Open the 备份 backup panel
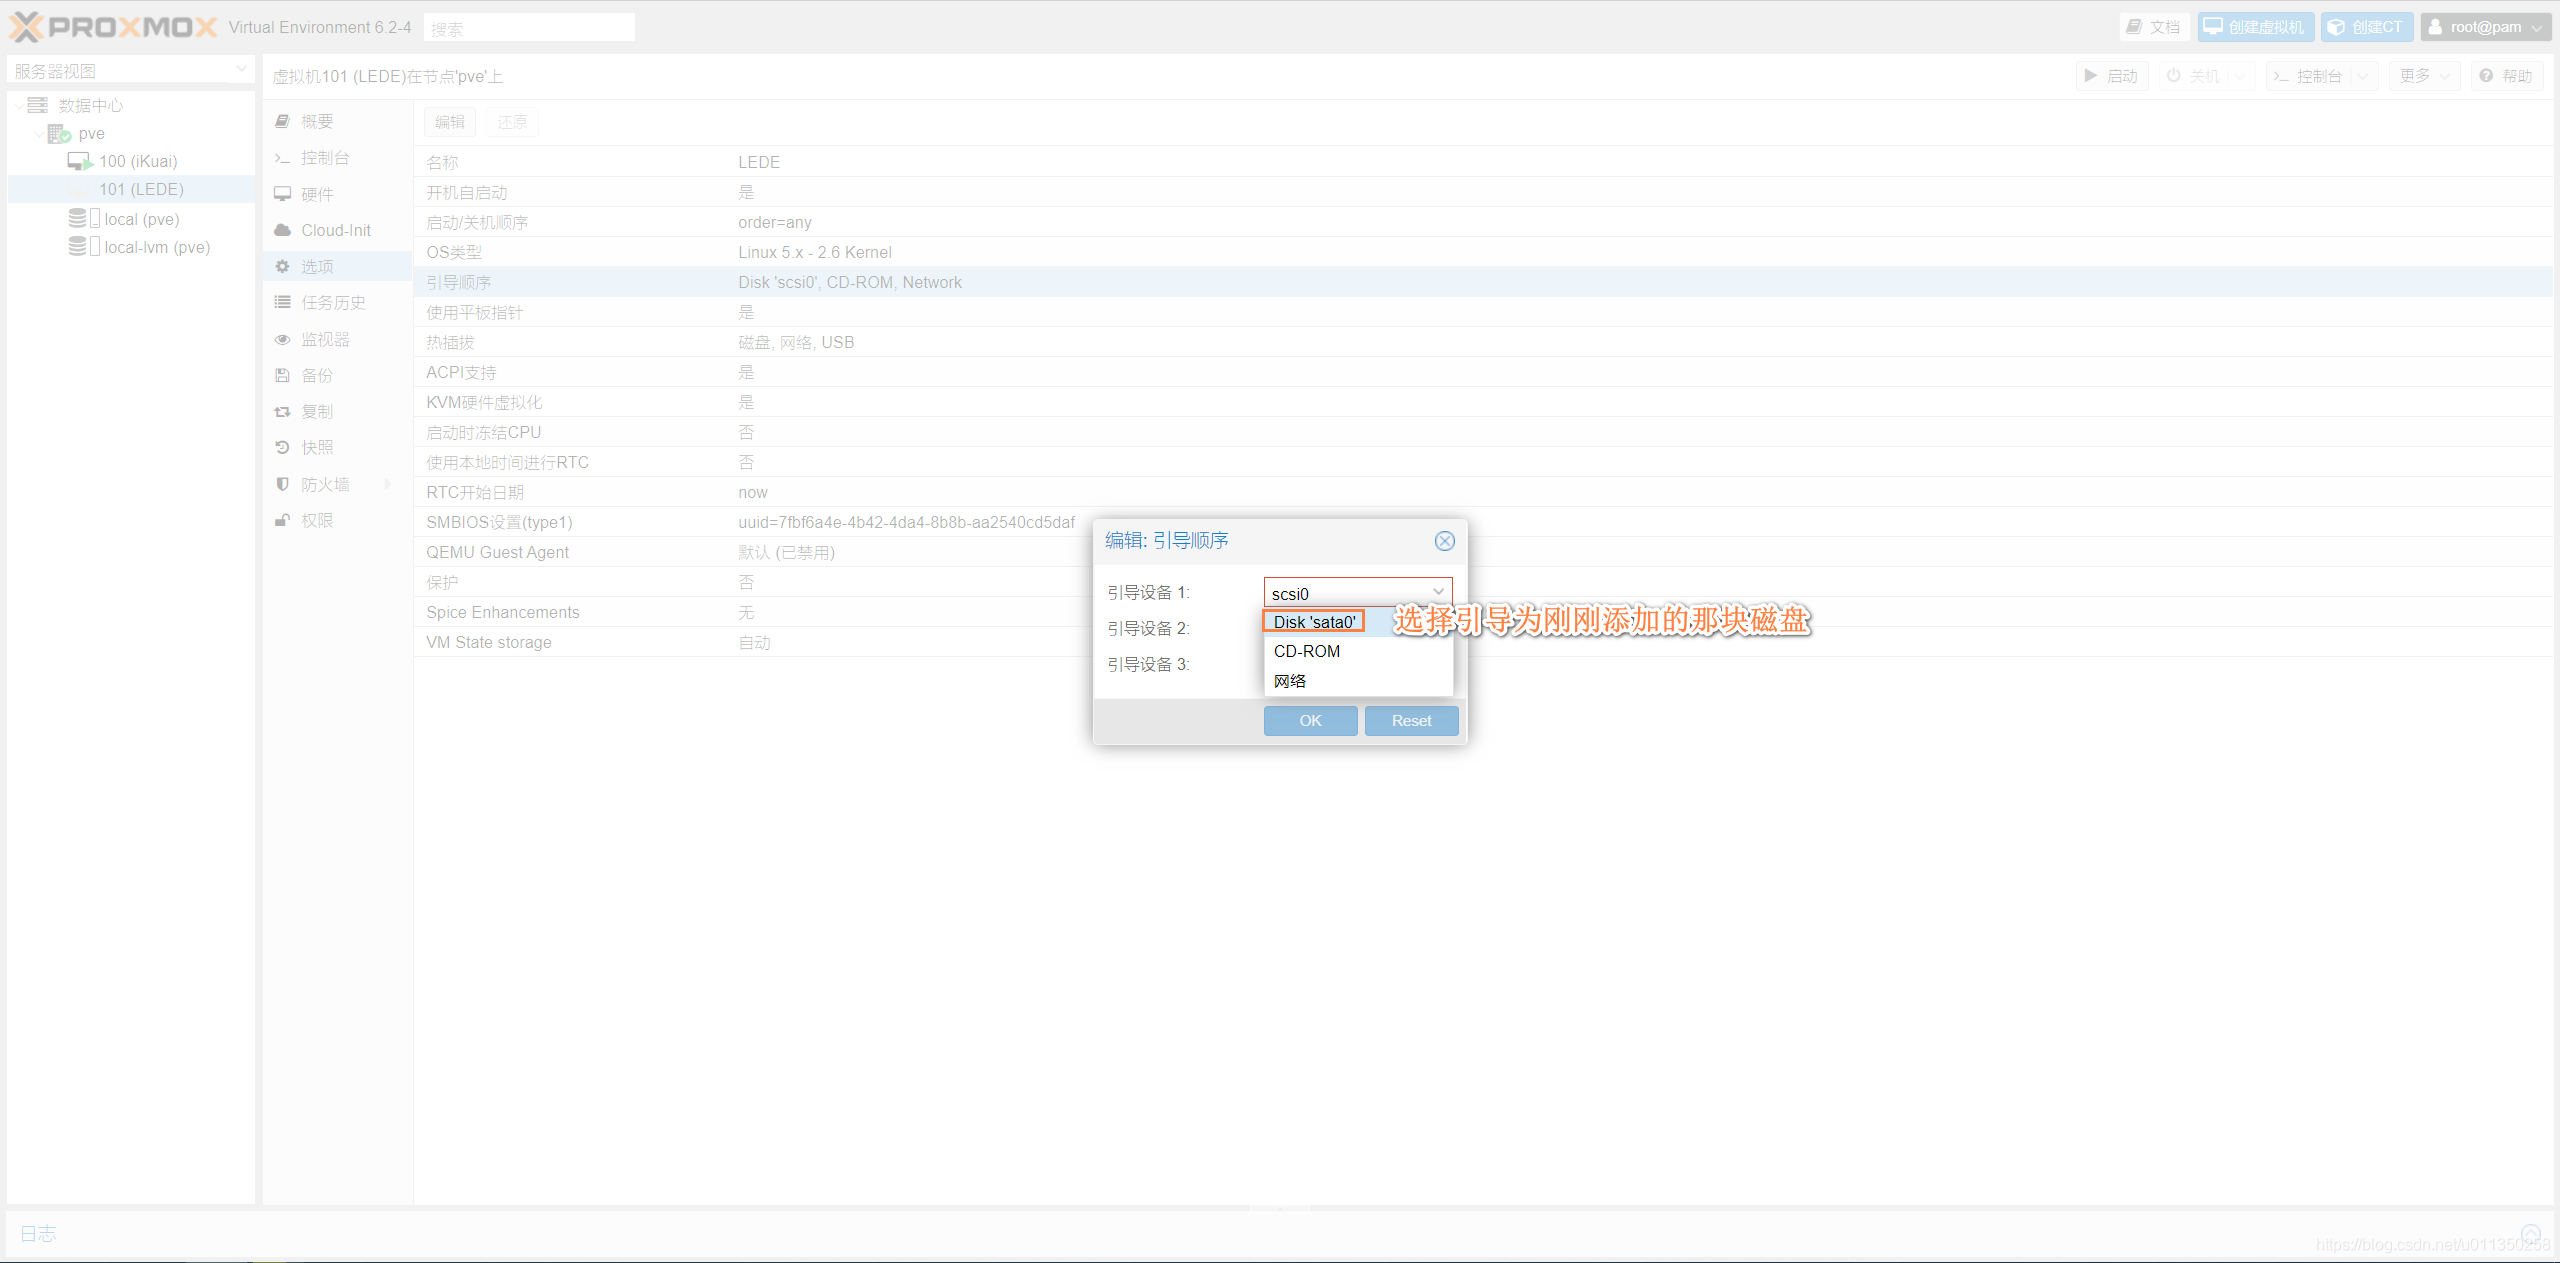2560x1263 pixels. (x=316, y=376)
